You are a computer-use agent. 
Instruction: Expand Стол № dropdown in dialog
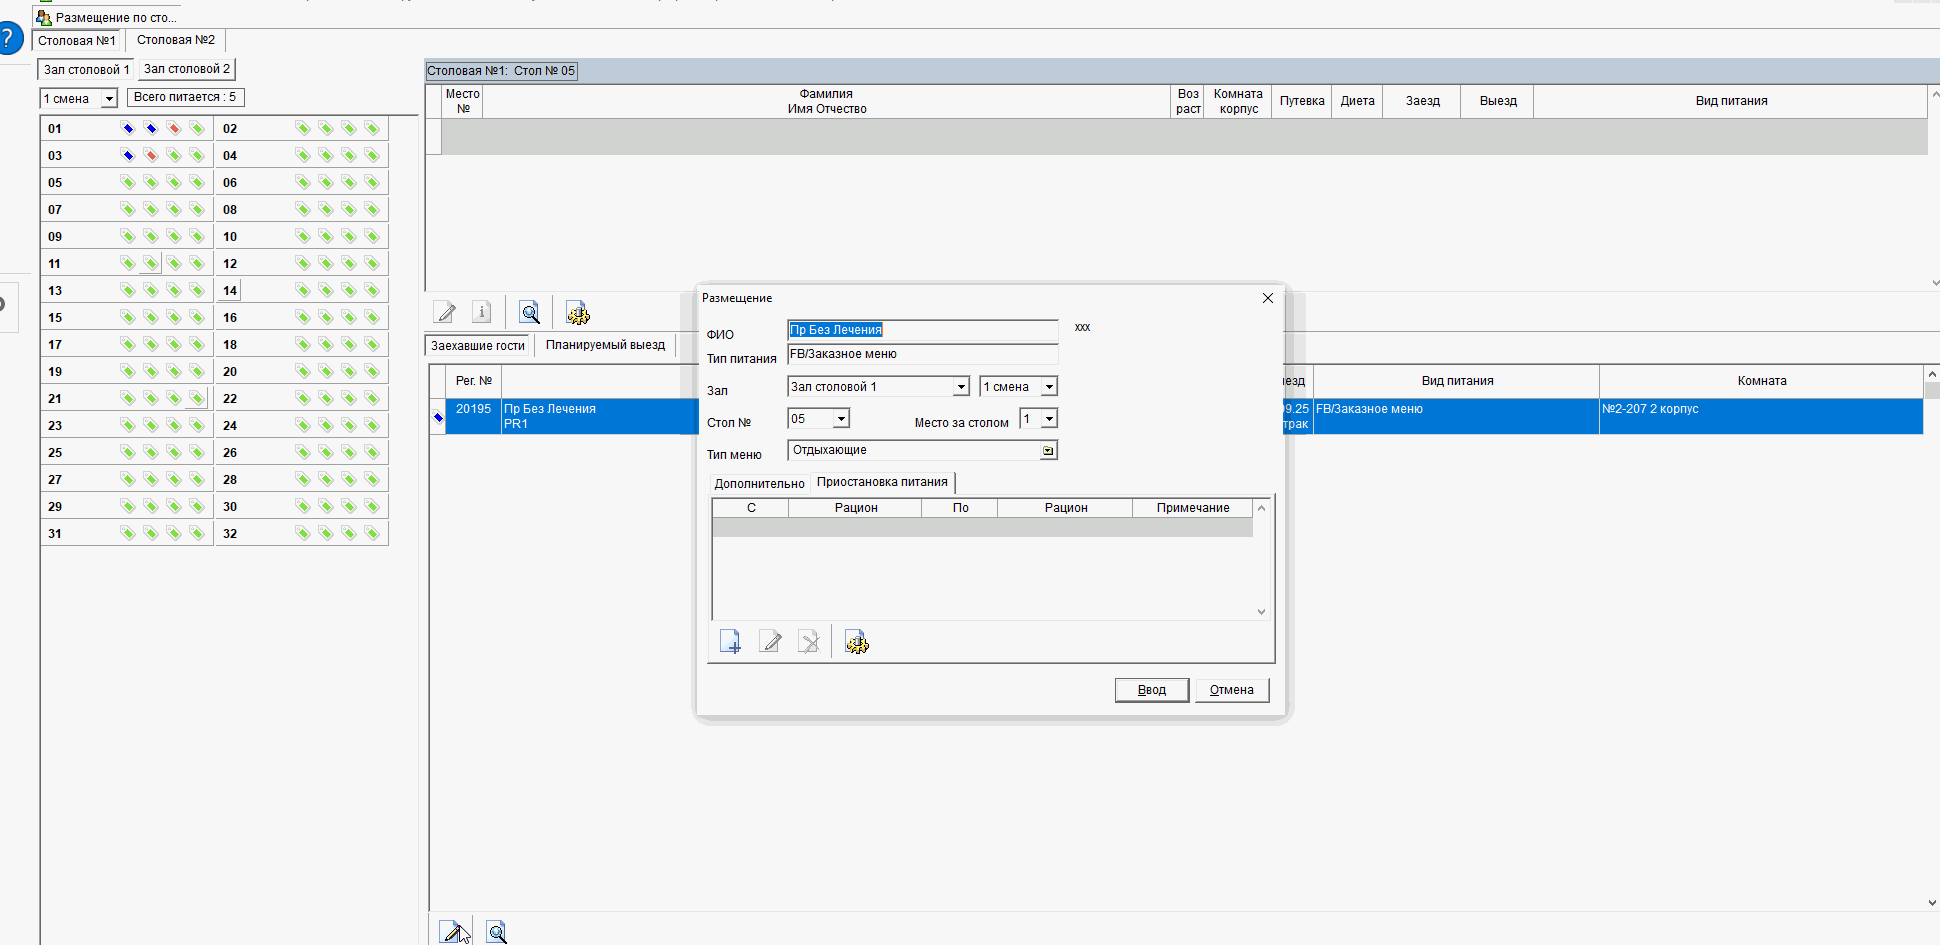pos(841,419)
